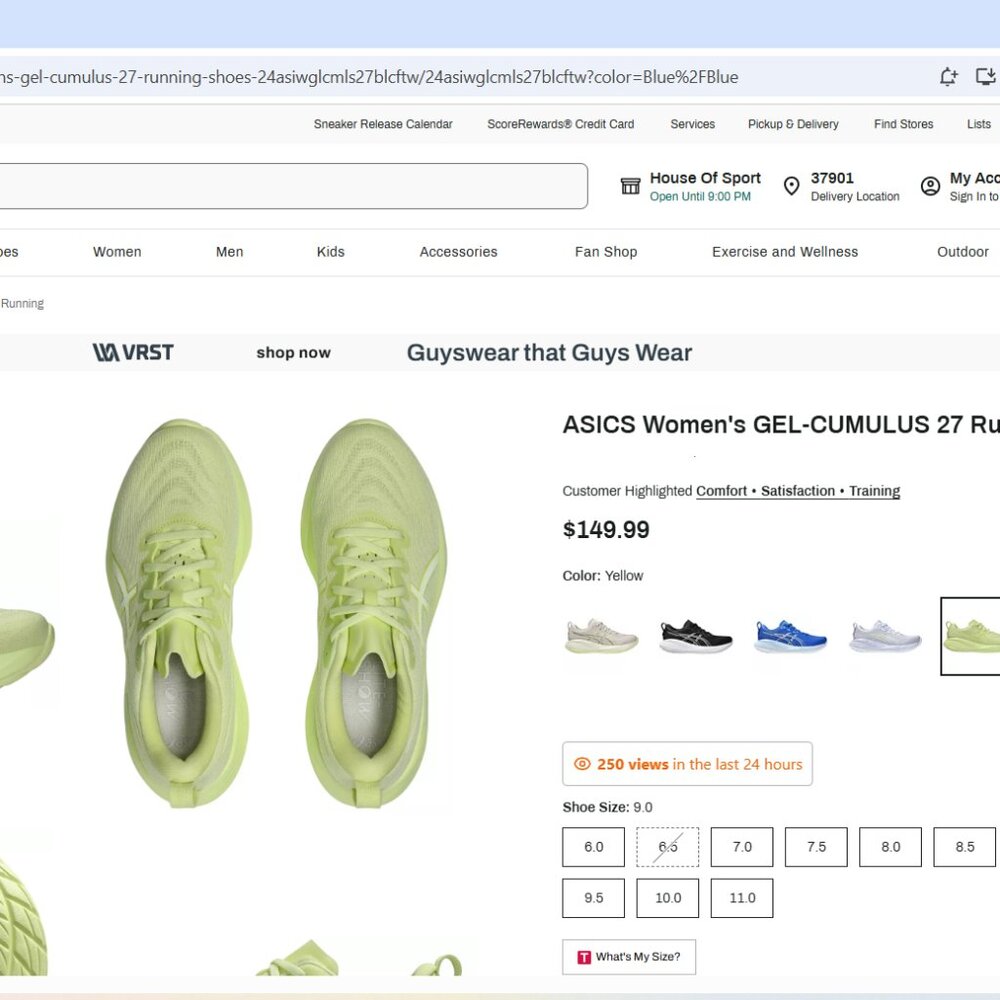Click the VRST logo in the banner

coord(133,352)
